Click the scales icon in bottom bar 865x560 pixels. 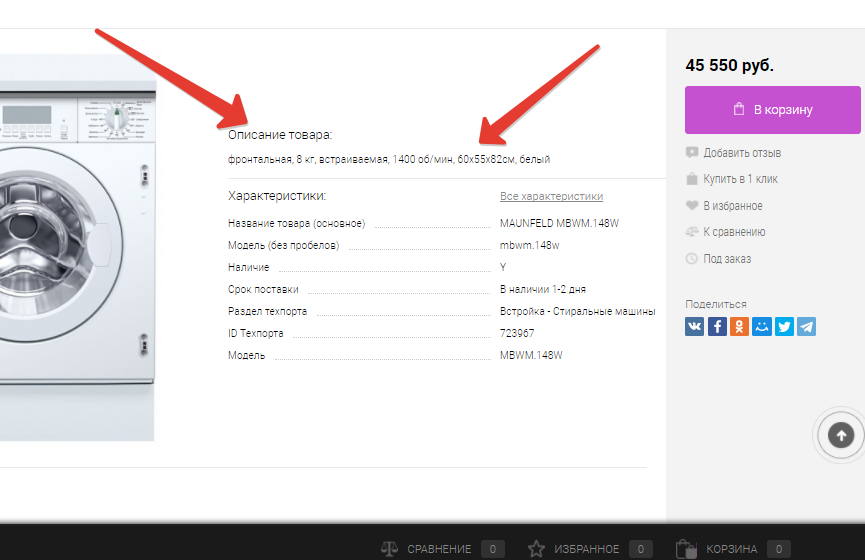(389, 548)
